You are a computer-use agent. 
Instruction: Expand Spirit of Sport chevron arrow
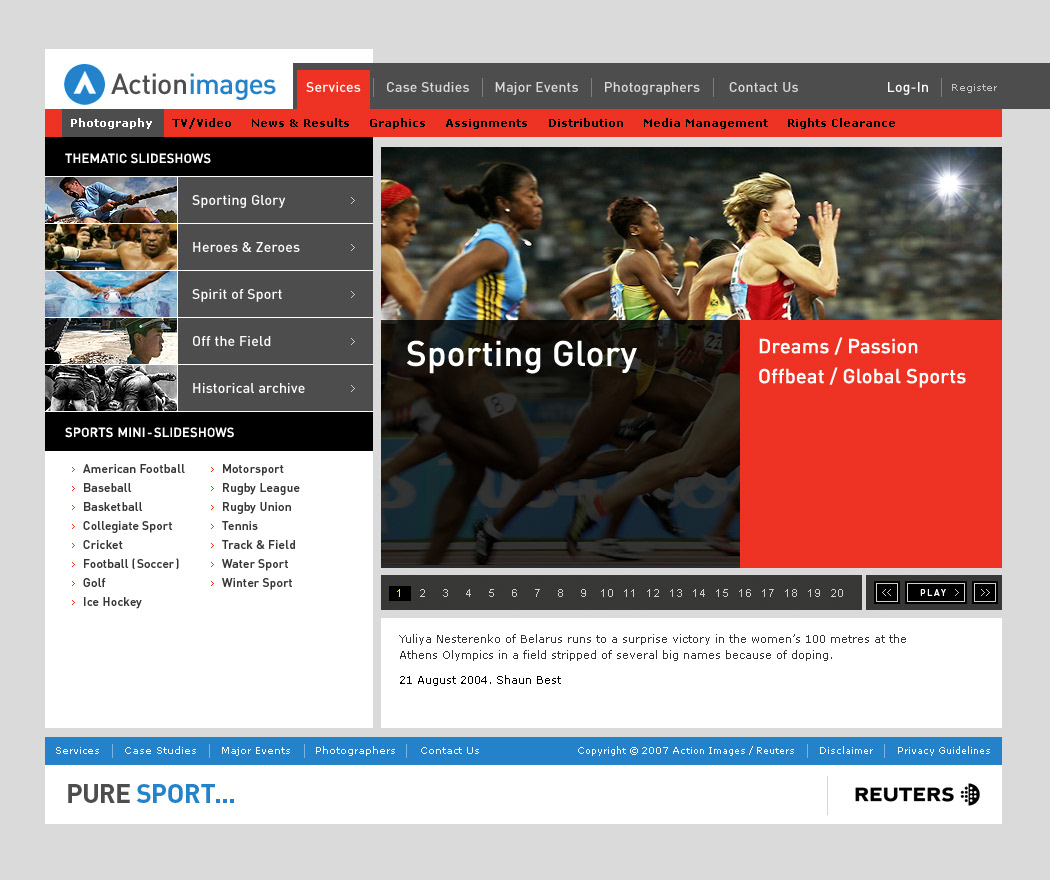[x=353, y=294]
